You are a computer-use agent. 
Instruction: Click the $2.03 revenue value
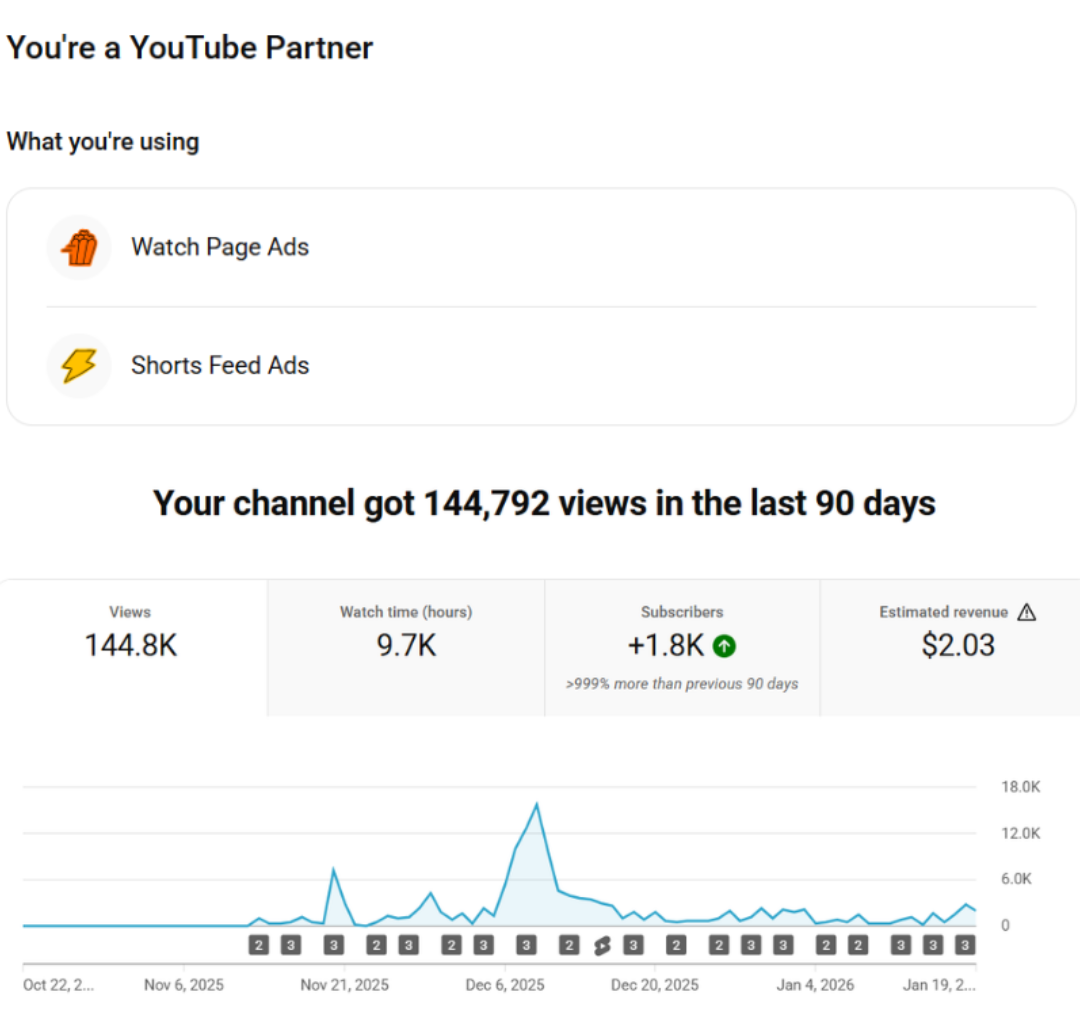(958, 646)
